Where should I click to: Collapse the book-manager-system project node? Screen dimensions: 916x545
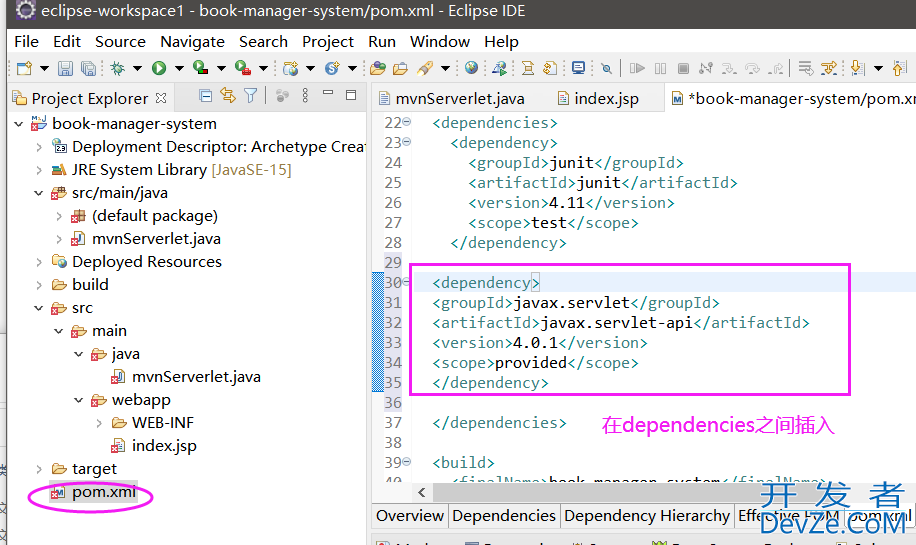pos(19,124)
